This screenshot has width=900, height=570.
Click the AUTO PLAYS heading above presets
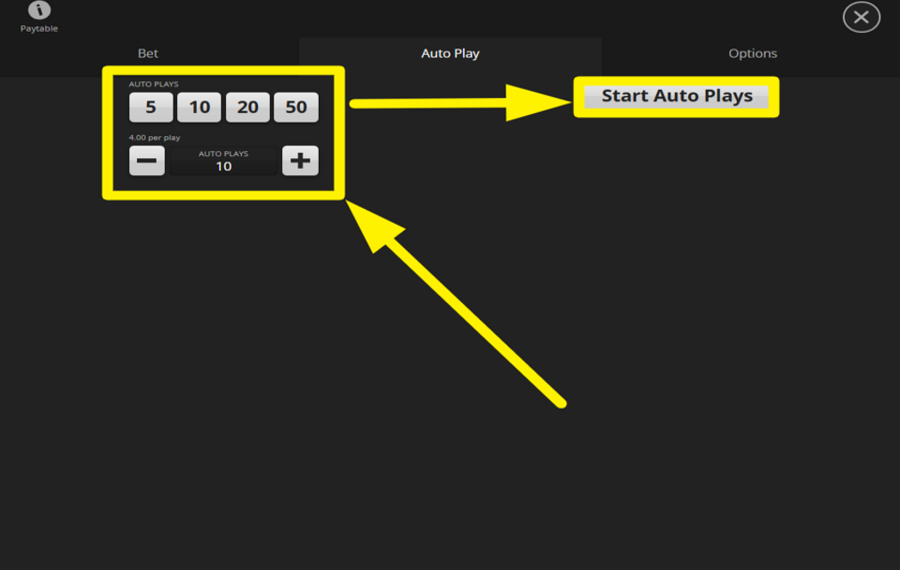coord(154,84)
